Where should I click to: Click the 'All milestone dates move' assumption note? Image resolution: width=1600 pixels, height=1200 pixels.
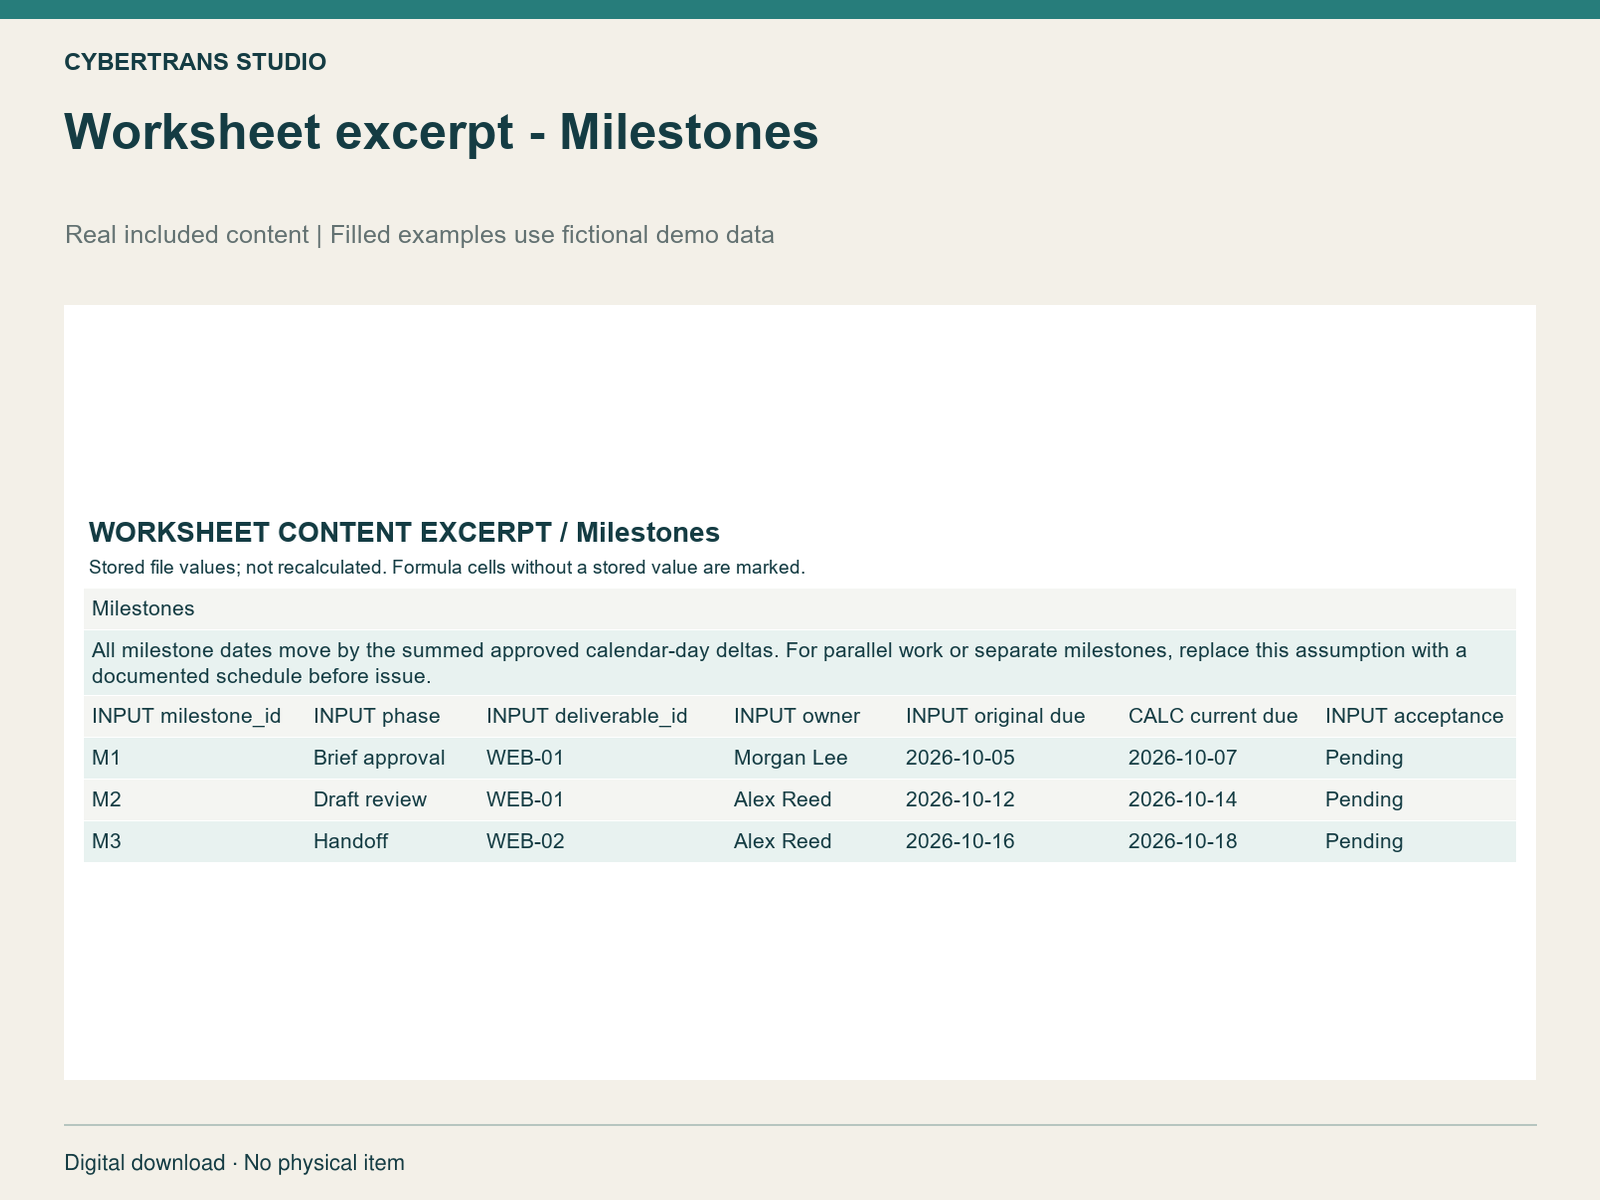point(800,663)
